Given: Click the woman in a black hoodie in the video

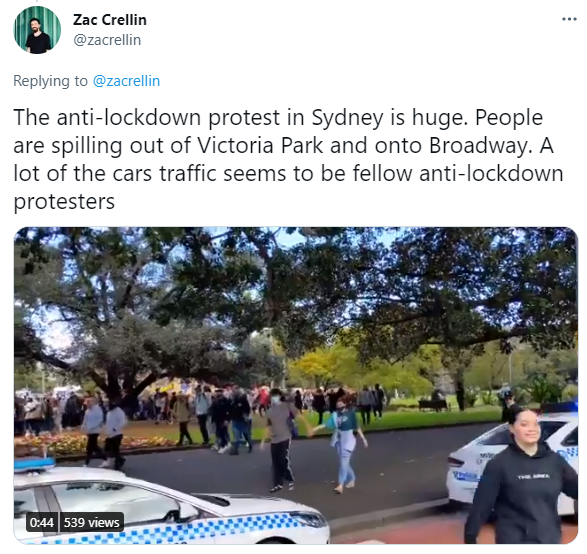Looking at the screenshot, I should tap(522, 475).
